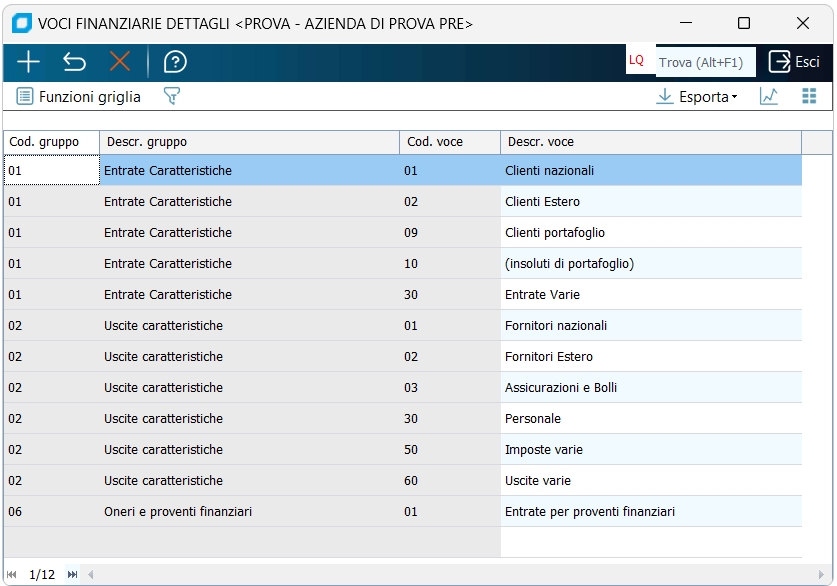Screen dimensions: 837x586
Task: Click the grid layout tiles icon
Action: pyautogui.click(x=809, y=97)
